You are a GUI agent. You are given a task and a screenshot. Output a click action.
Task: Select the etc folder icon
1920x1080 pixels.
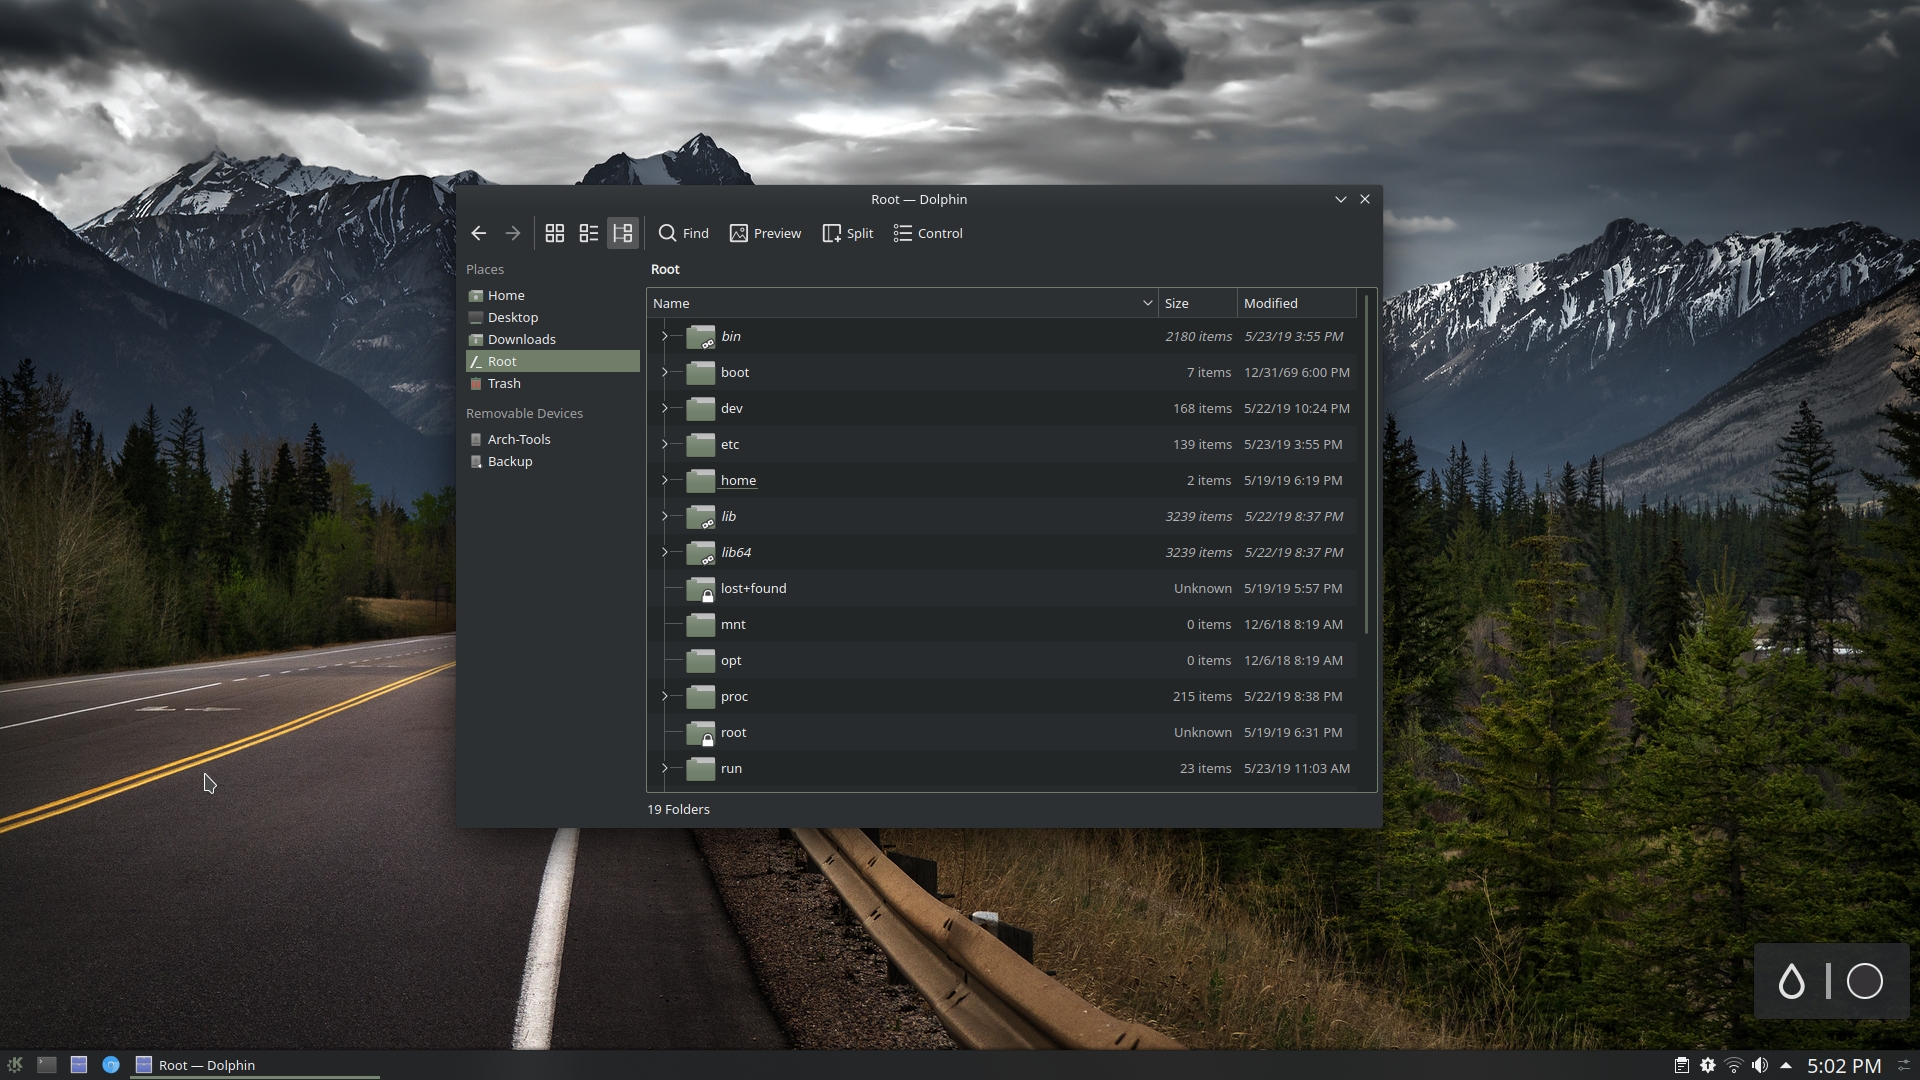coord(701,445)
